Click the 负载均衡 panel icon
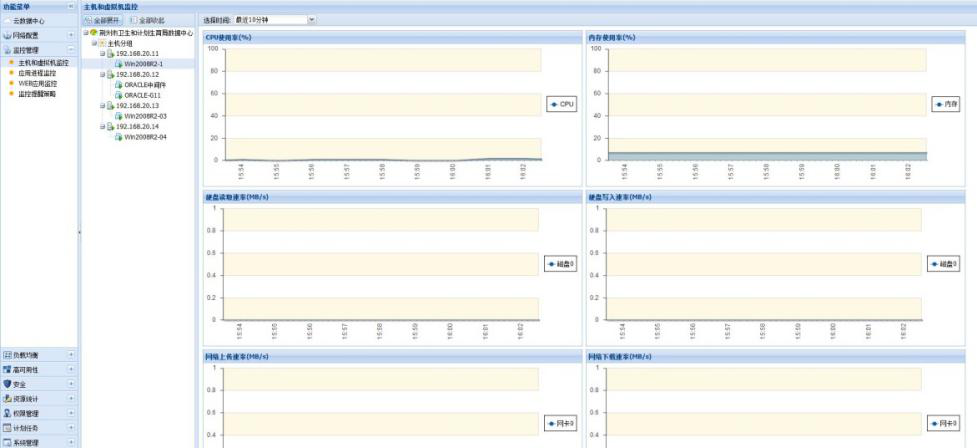 tap(7, 355)
